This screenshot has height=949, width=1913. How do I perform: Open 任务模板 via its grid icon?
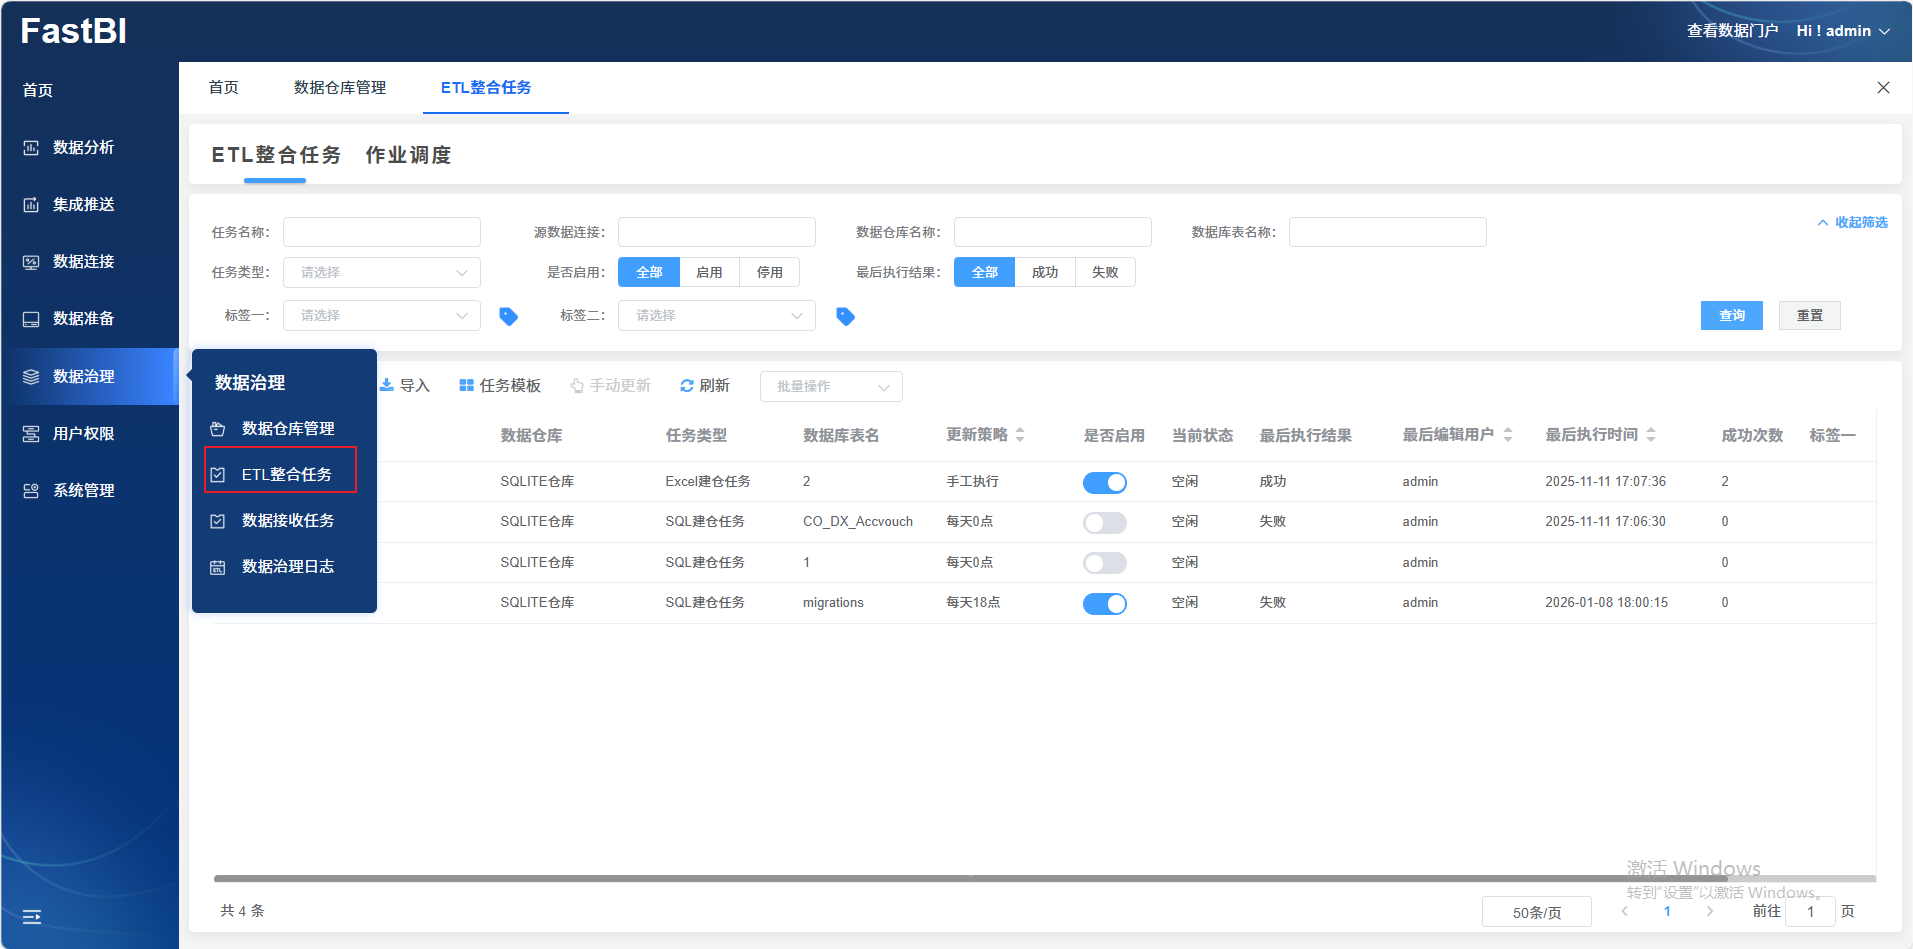466,385
